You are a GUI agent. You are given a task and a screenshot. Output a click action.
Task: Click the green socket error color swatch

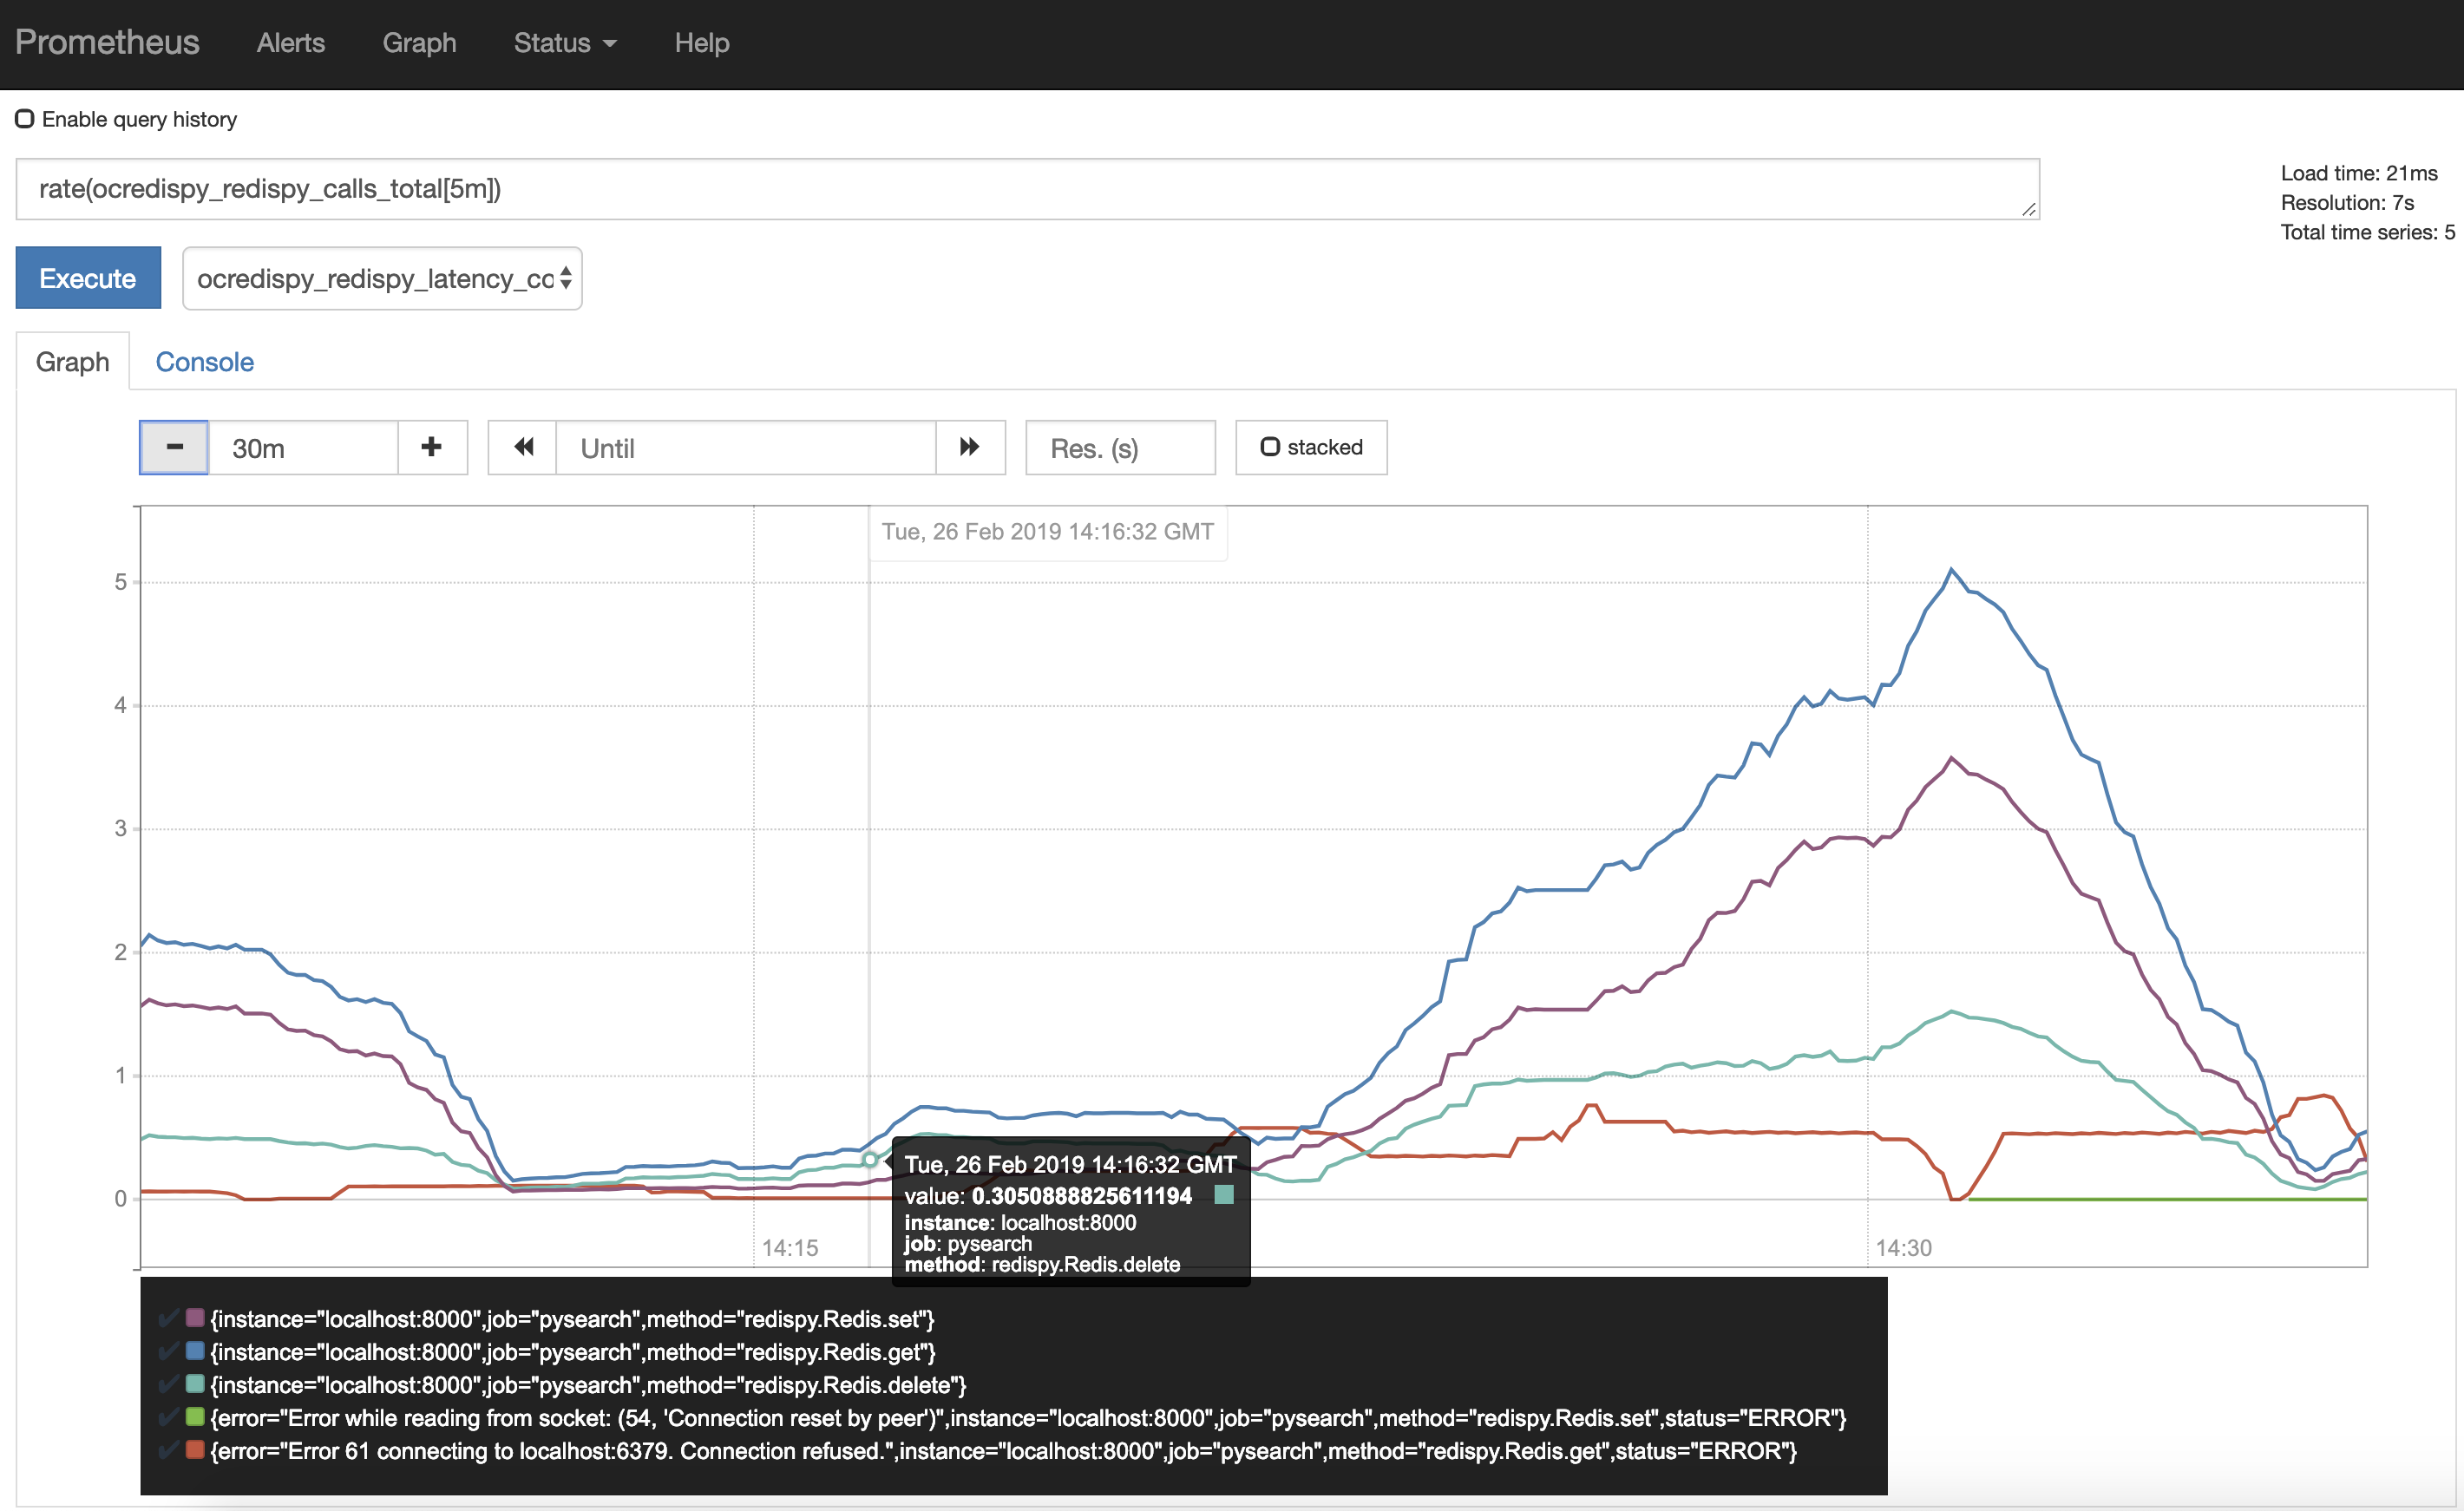click(x=195, y=1417)
